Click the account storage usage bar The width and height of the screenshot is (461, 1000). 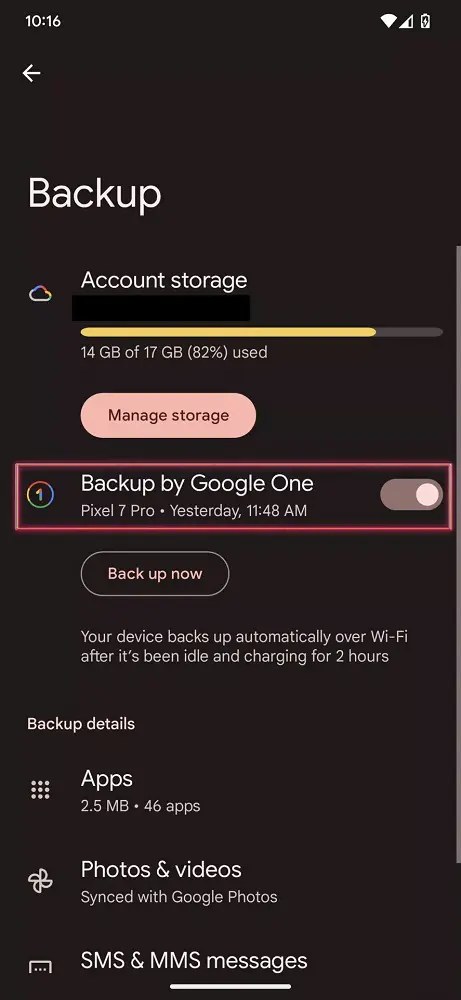pyautogui.click(x=261, y=332)
